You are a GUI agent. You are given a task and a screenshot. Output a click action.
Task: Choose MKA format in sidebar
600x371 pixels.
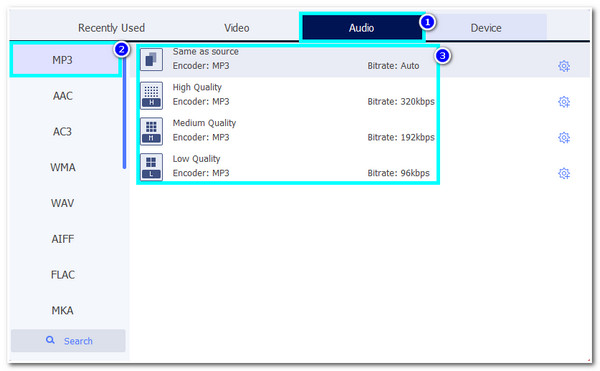63,310
